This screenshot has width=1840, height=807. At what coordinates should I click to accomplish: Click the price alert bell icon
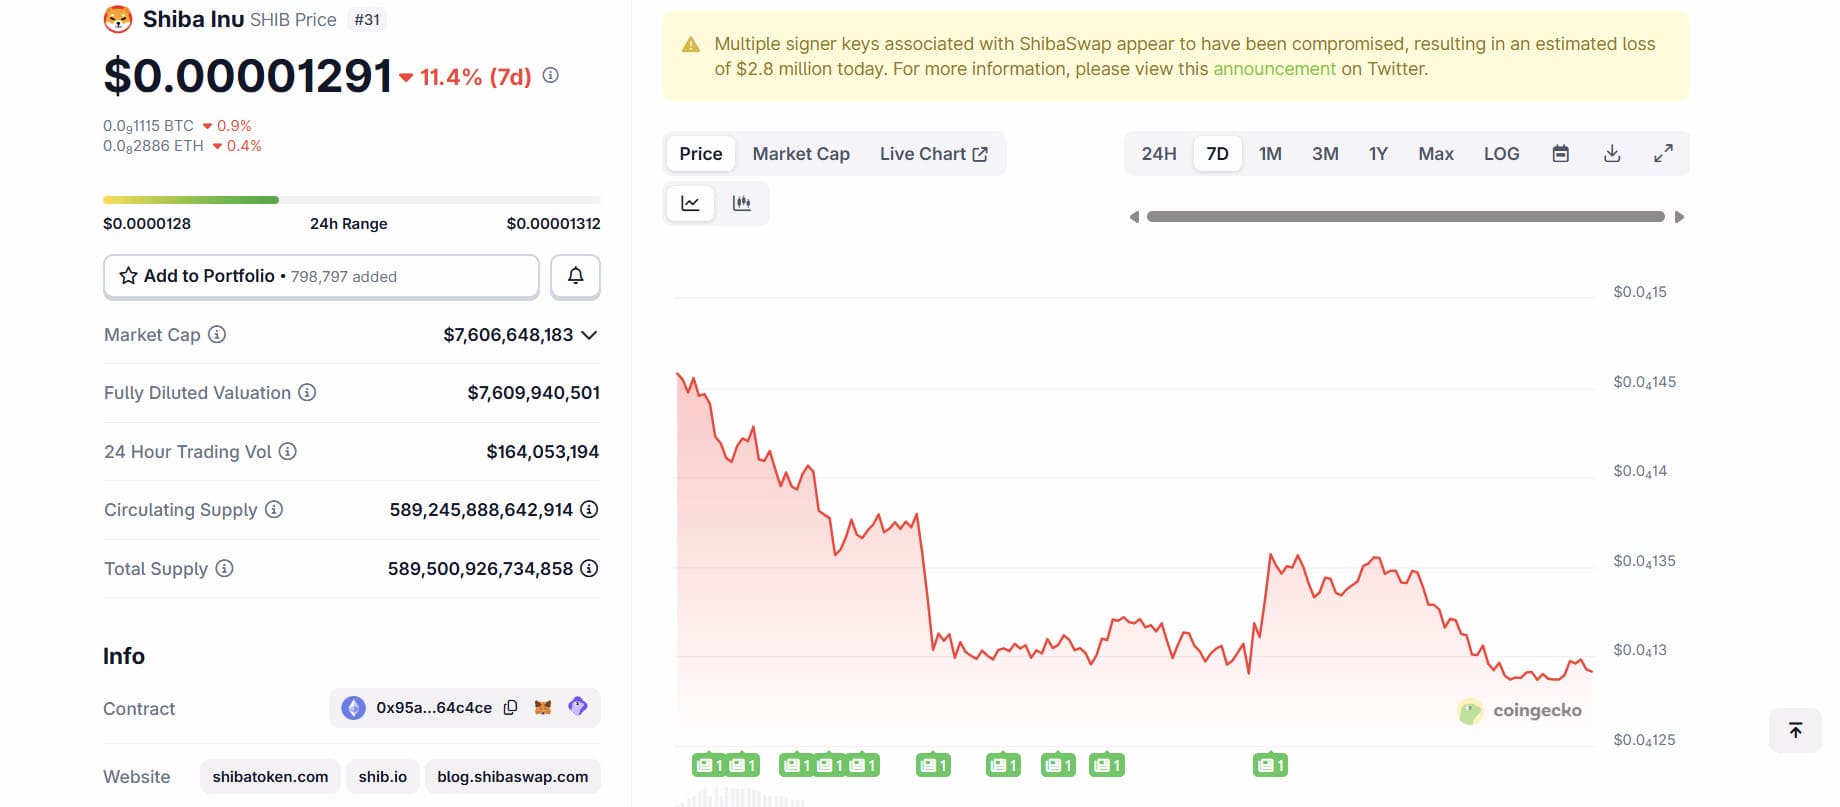[575, 276]
